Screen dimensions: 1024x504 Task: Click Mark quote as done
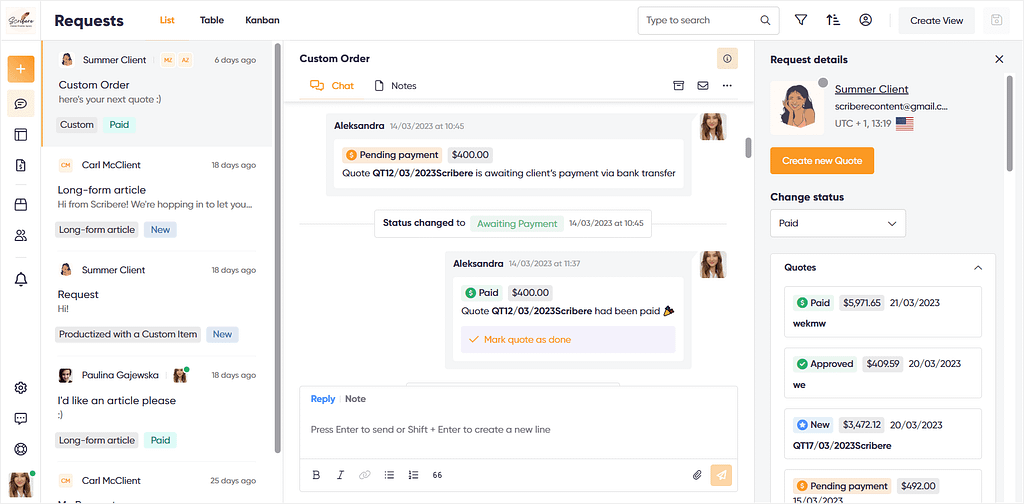pyautogui.click(x=568, y=339)
